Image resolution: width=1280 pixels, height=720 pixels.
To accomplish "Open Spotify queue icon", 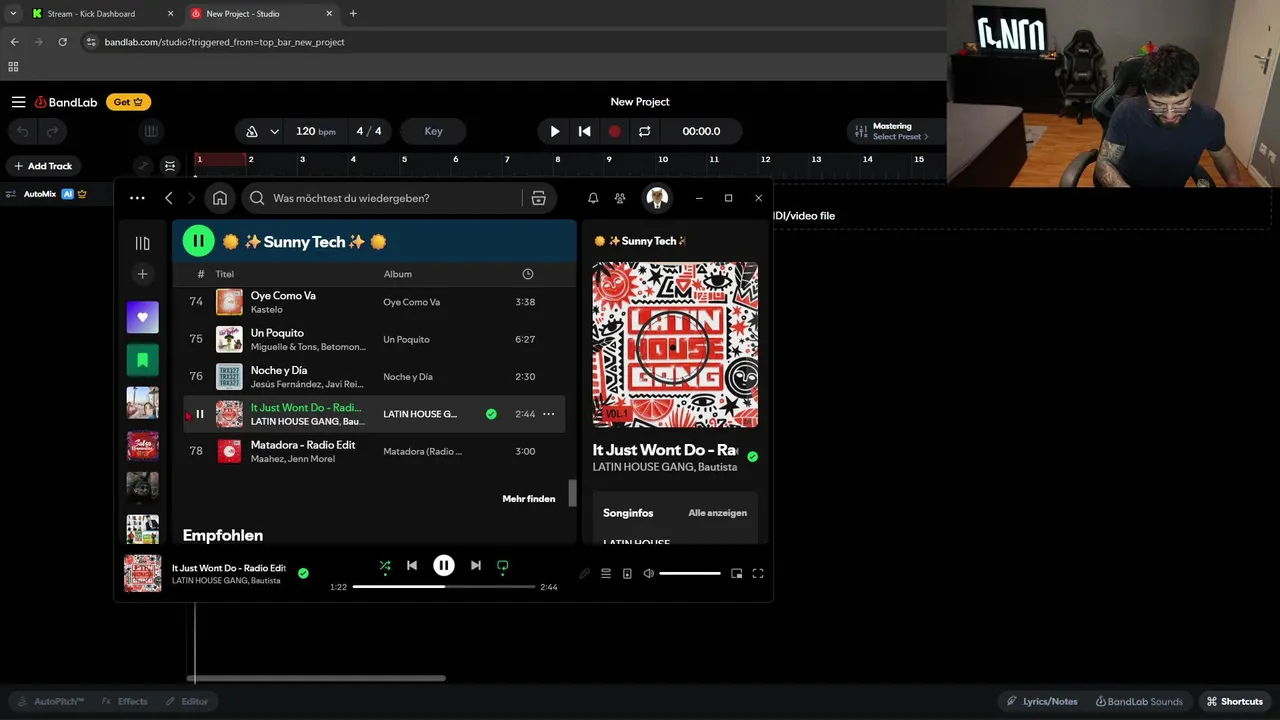I will pyautogui.click(x=606, y=573).
